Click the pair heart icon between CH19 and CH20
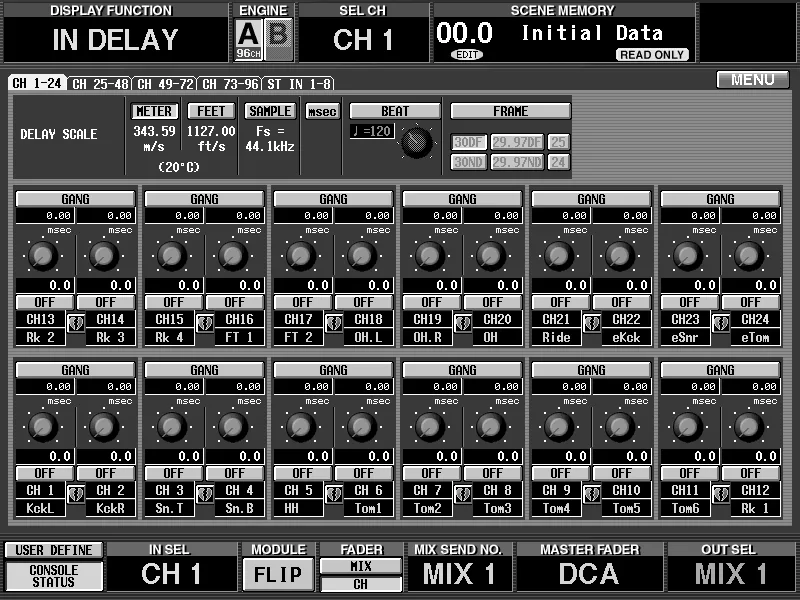Viewport: 800px width, 600px height. point(463,323)
